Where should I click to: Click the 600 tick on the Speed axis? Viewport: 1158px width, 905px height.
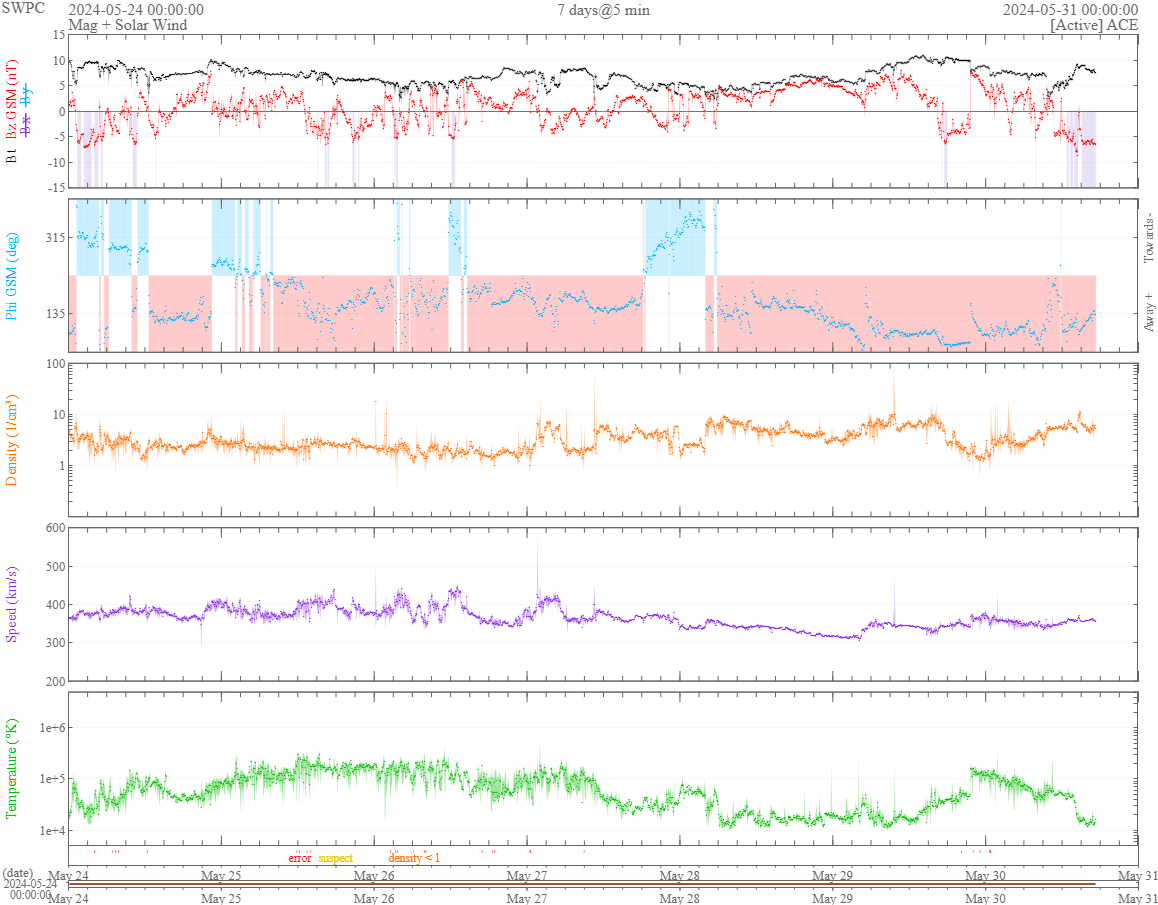(x=55, y=527)
